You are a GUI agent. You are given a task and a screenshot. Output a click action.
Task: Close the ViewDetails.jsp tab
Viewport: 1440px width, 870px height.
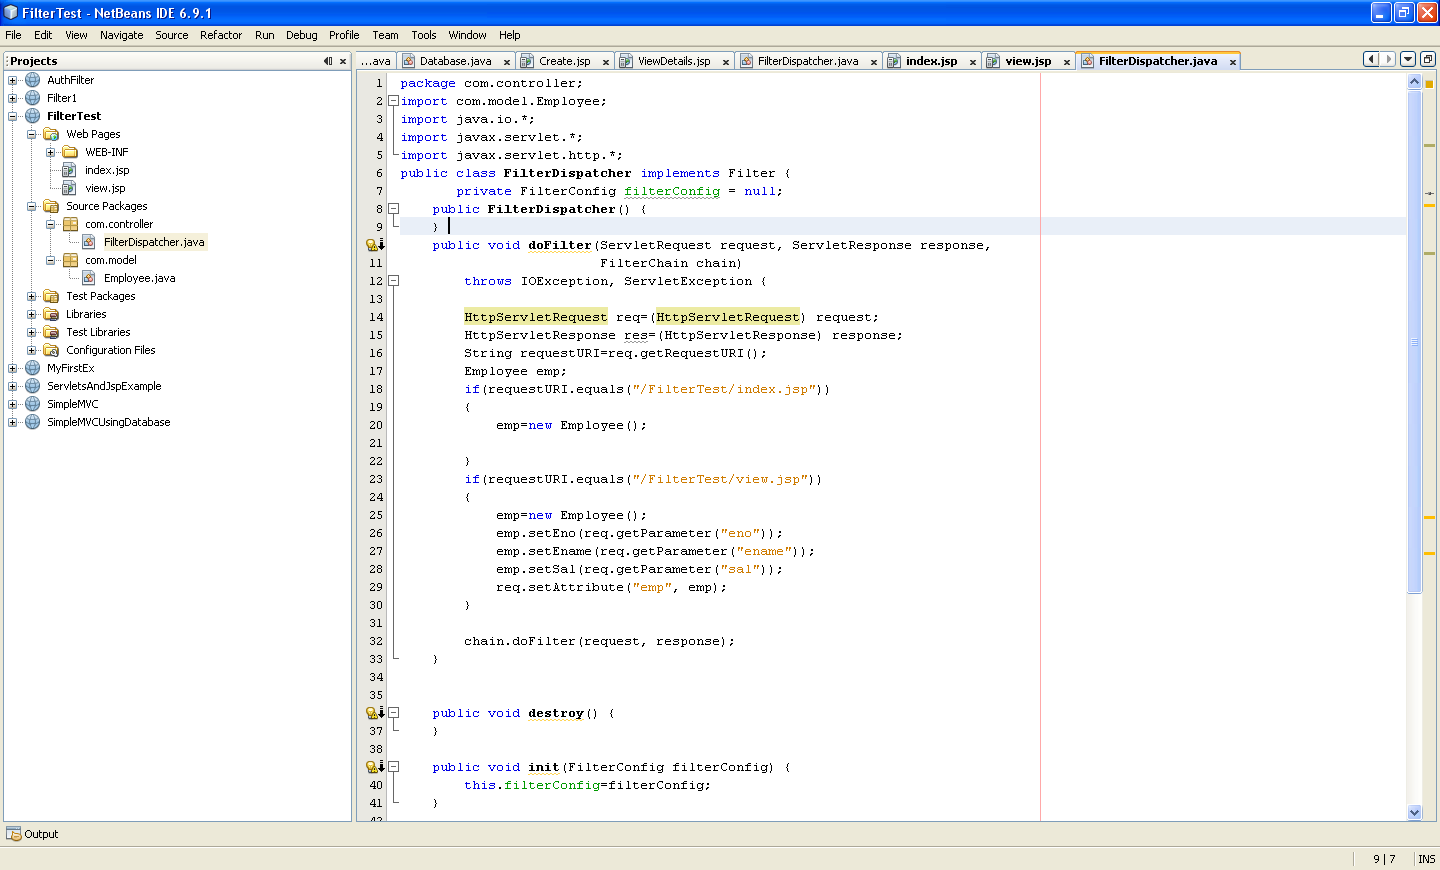pyautogui.click(x=726, y=62)
